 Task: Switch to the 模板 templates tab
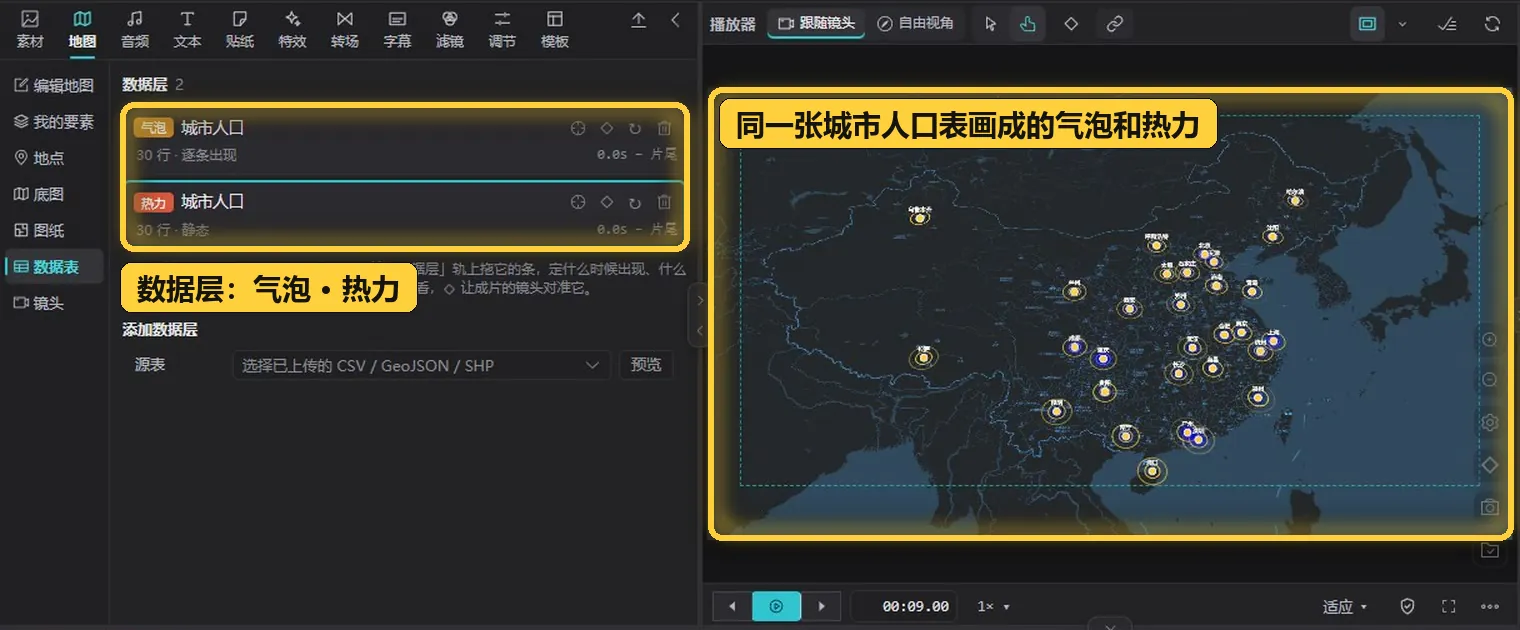(555, 29)
